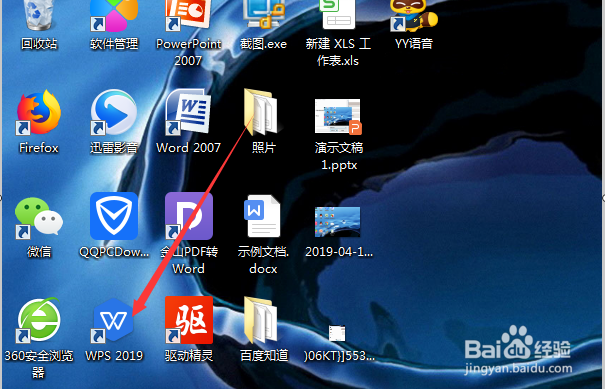The height and width of the screenshot is (389, 605).
Task: Open PowerPoint 2007 shortcut
Action: 189,15
